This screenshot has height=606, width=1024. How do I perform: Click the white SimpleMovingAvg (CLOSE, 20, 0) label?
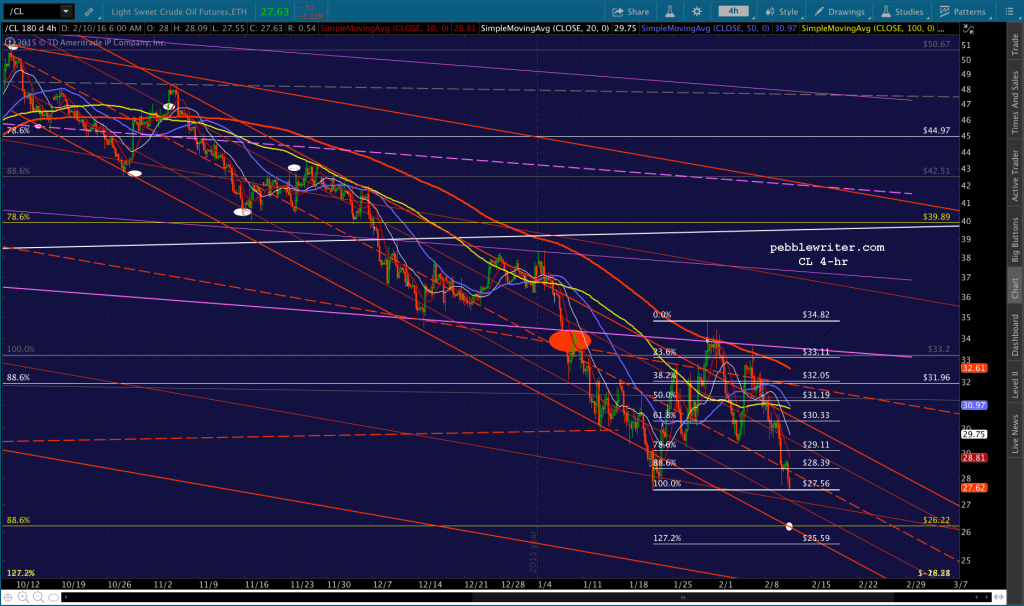[x=545, y=29]
